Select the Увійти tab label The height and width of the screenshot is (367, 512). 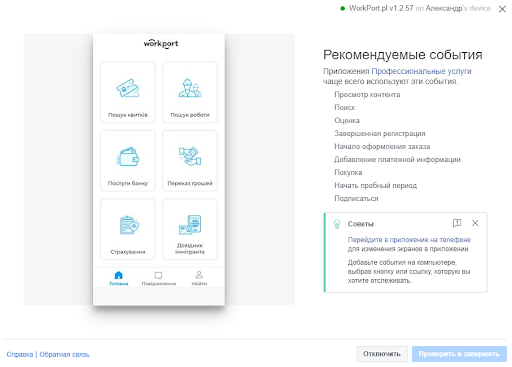click(x=199, y=284)
